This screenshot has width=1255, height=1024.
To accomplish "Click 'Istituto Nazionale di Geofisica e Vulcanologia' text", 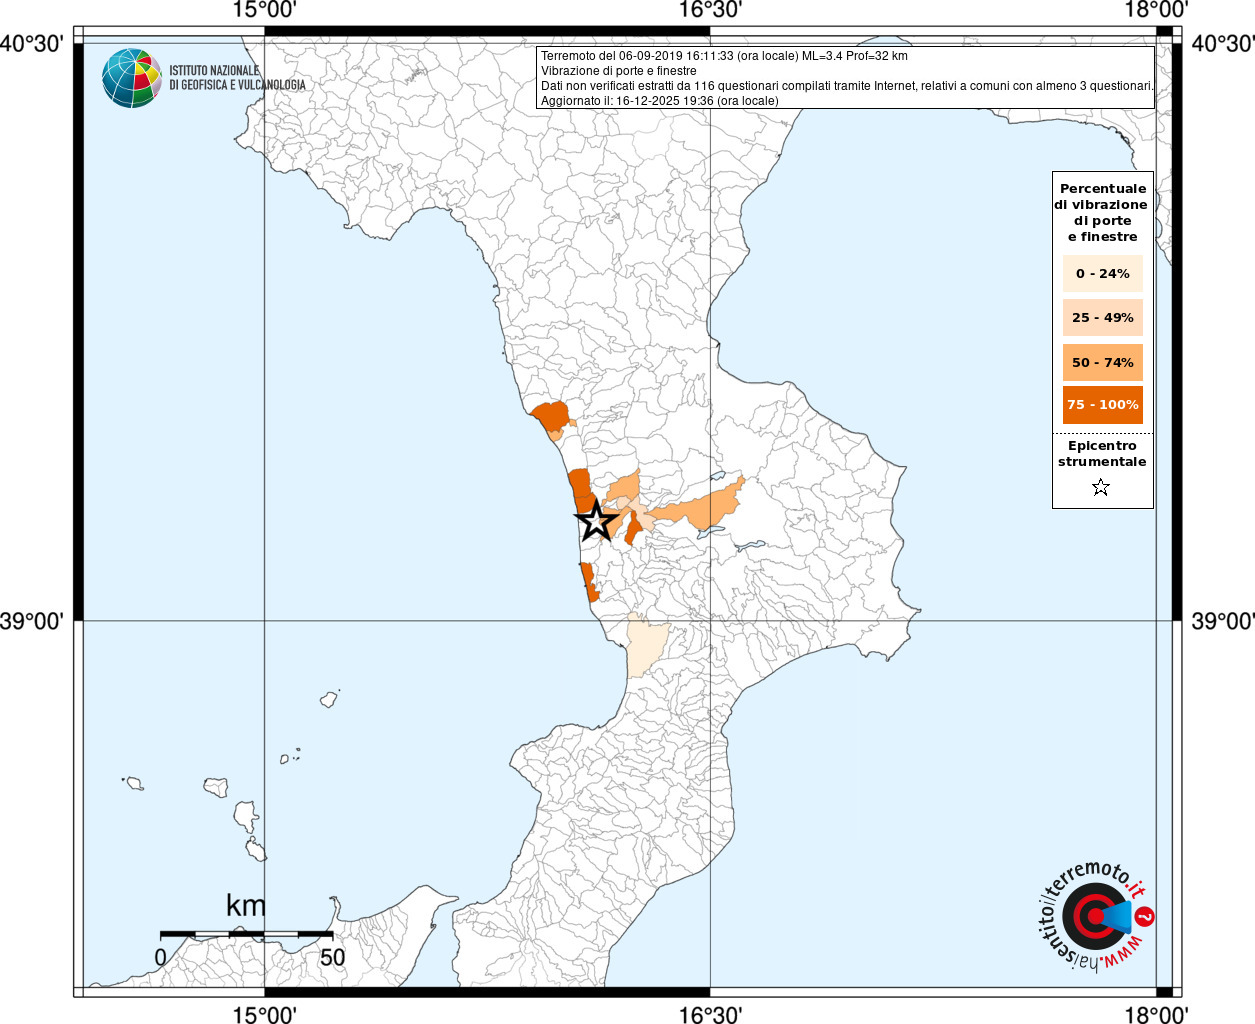I will (x=237, y=78).
